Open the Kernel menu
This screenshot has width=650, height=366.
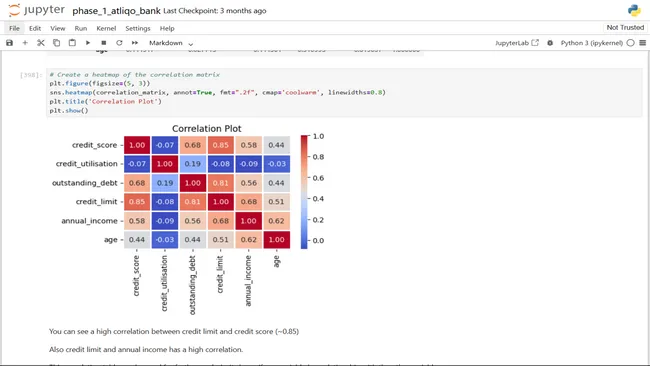tap(106, 28)
